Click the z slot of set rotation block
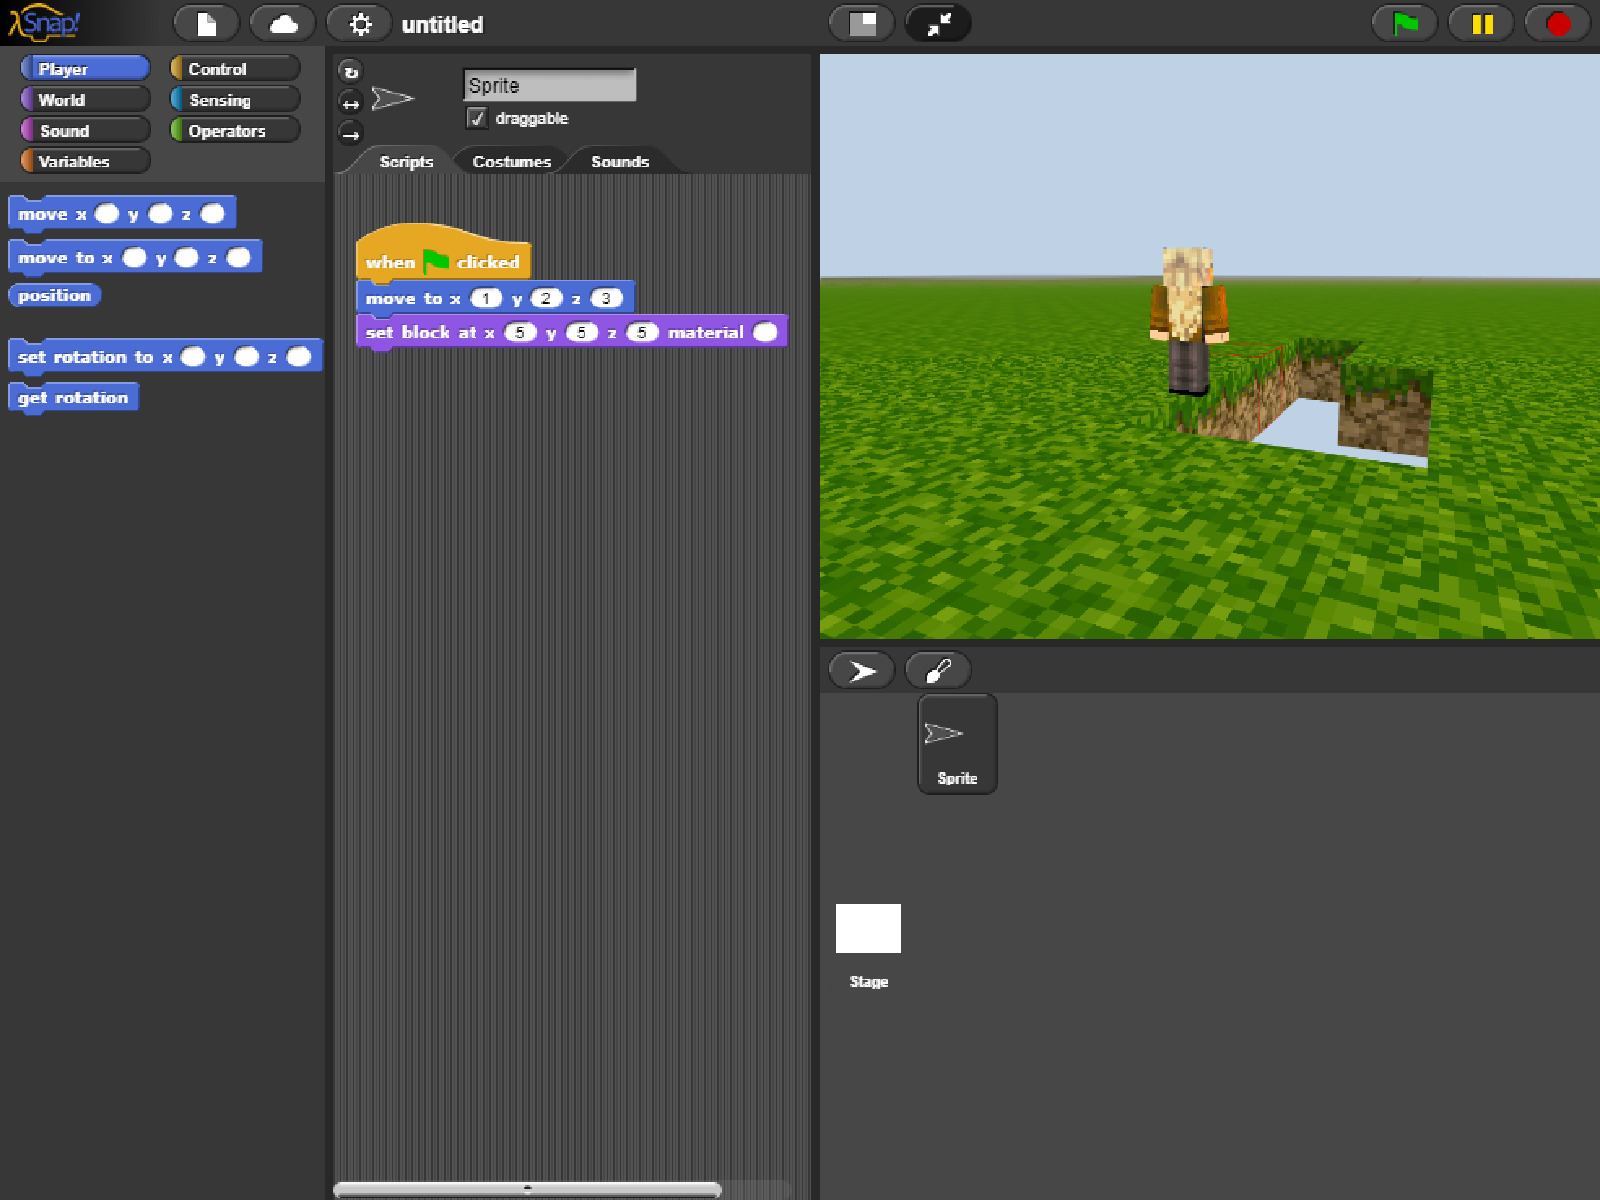This screenshot has width=1600, height=1200. [x=298, y=357]
